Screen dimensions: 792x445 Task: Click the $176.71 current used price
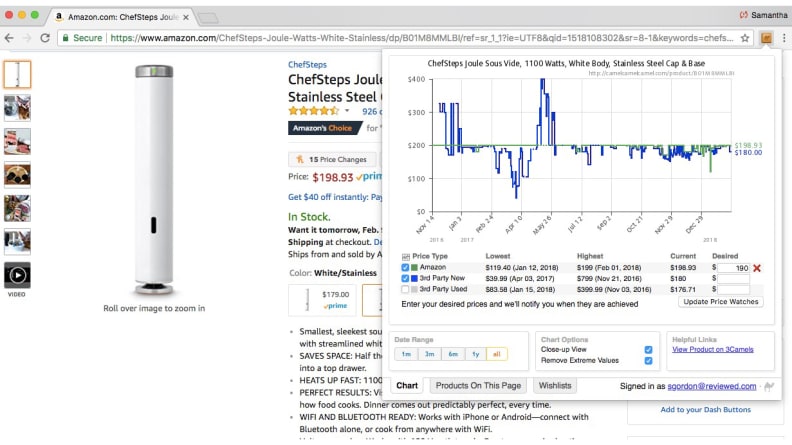682,290
